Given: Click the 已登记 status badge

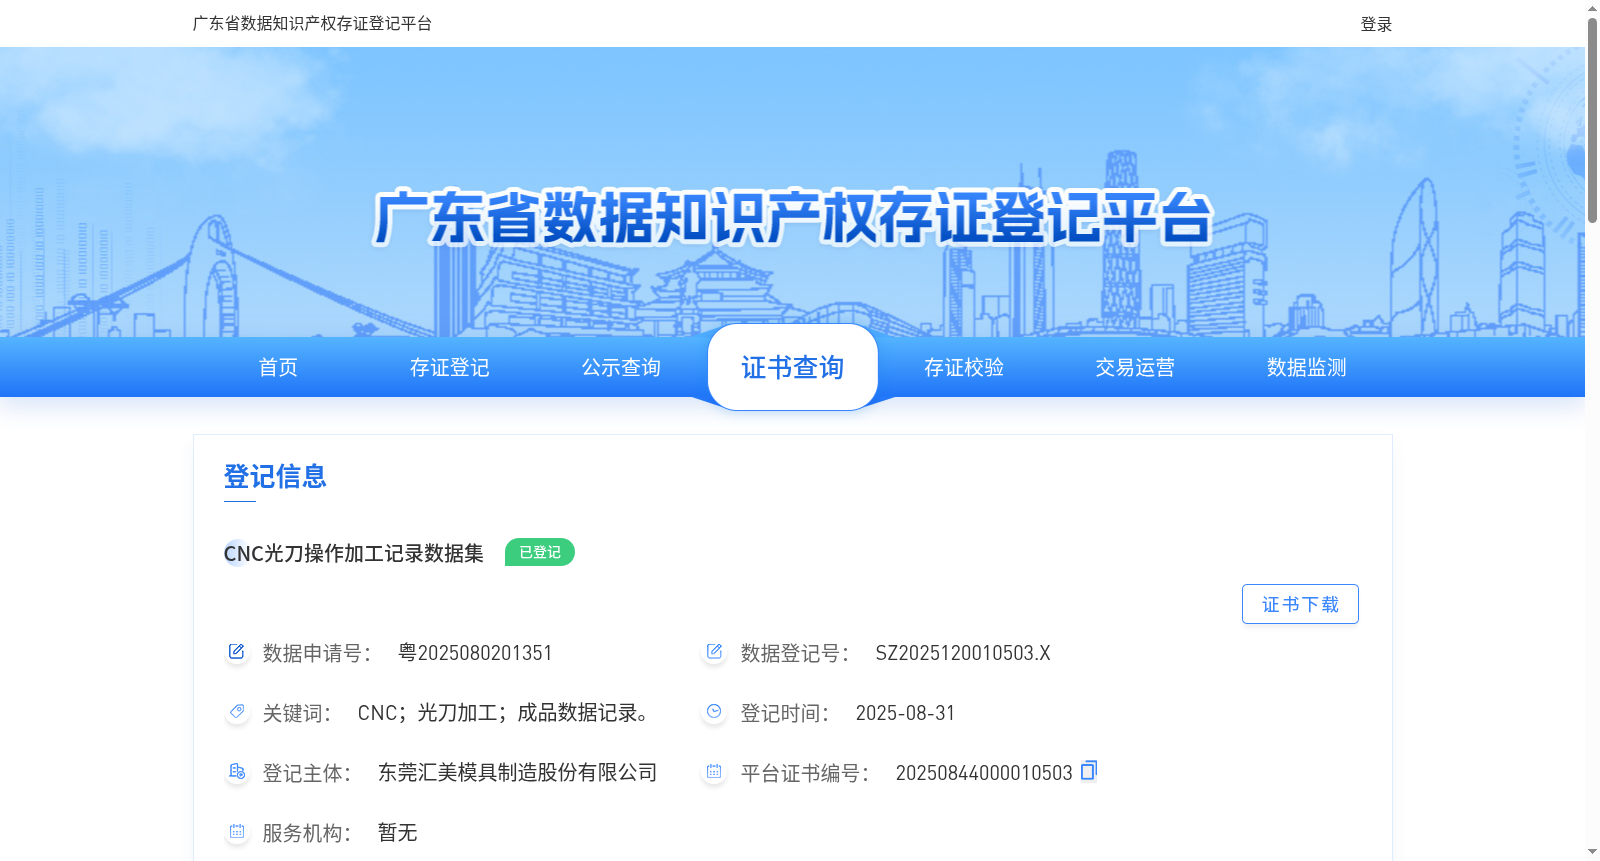Looking at the screenshot, I should [x=540, y=552].
